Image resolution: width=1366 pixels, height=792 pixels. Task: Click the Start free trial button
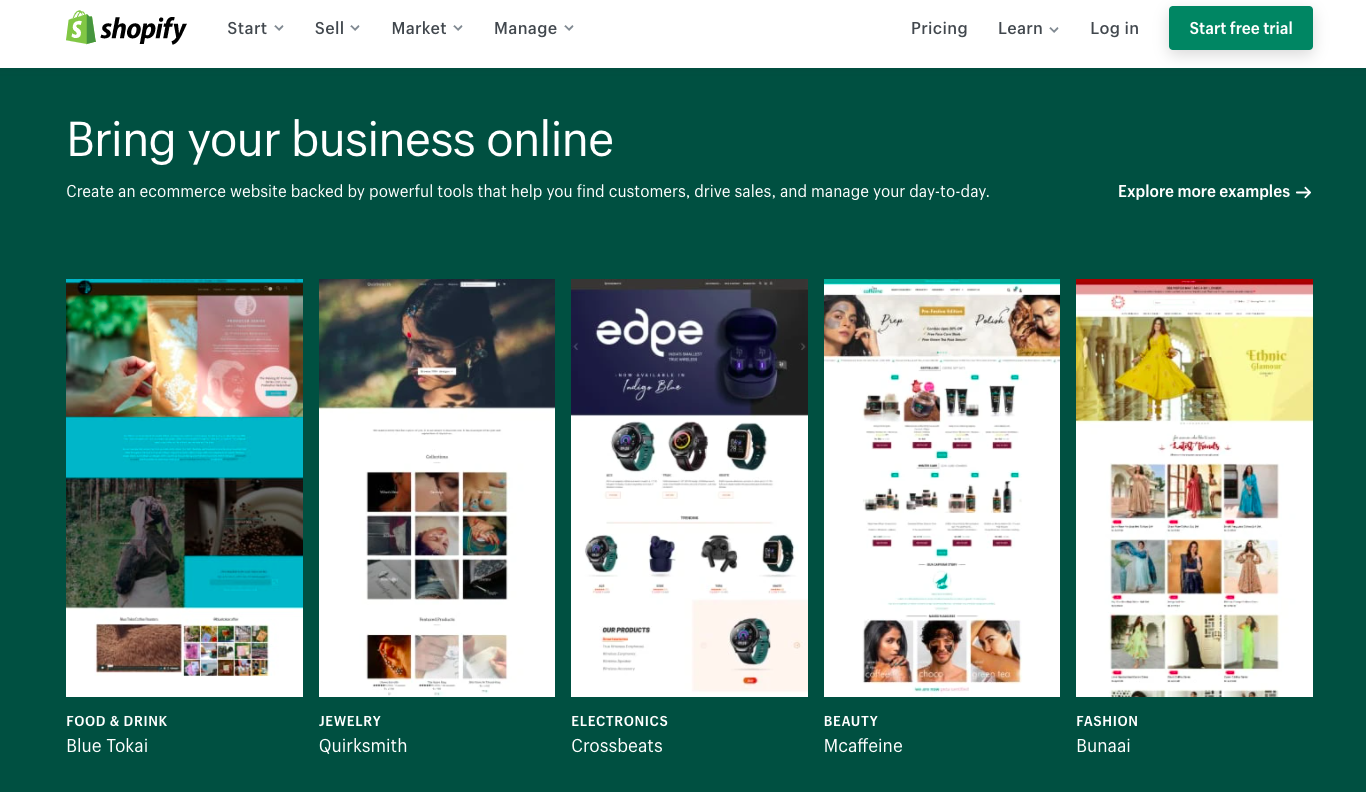pos(1241,28)
